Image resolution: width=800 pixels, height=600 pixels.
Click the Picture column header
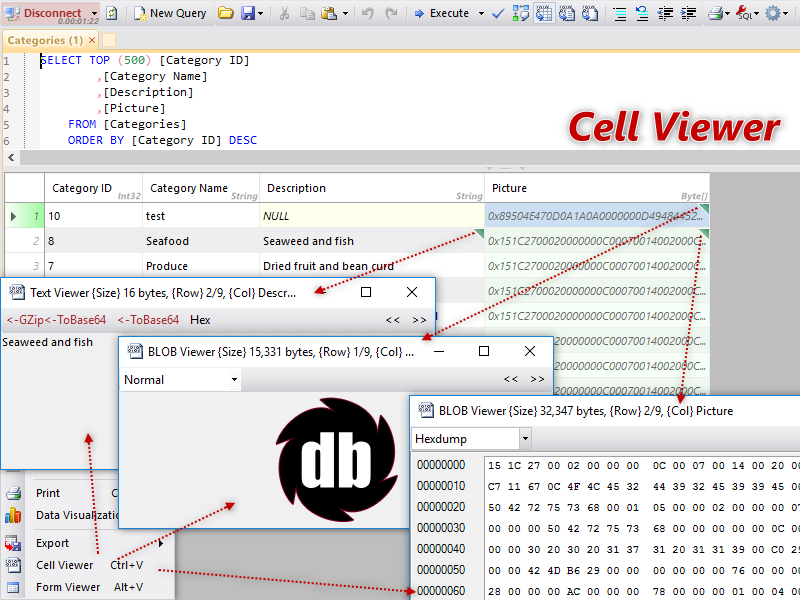click(x=597, y=188)
